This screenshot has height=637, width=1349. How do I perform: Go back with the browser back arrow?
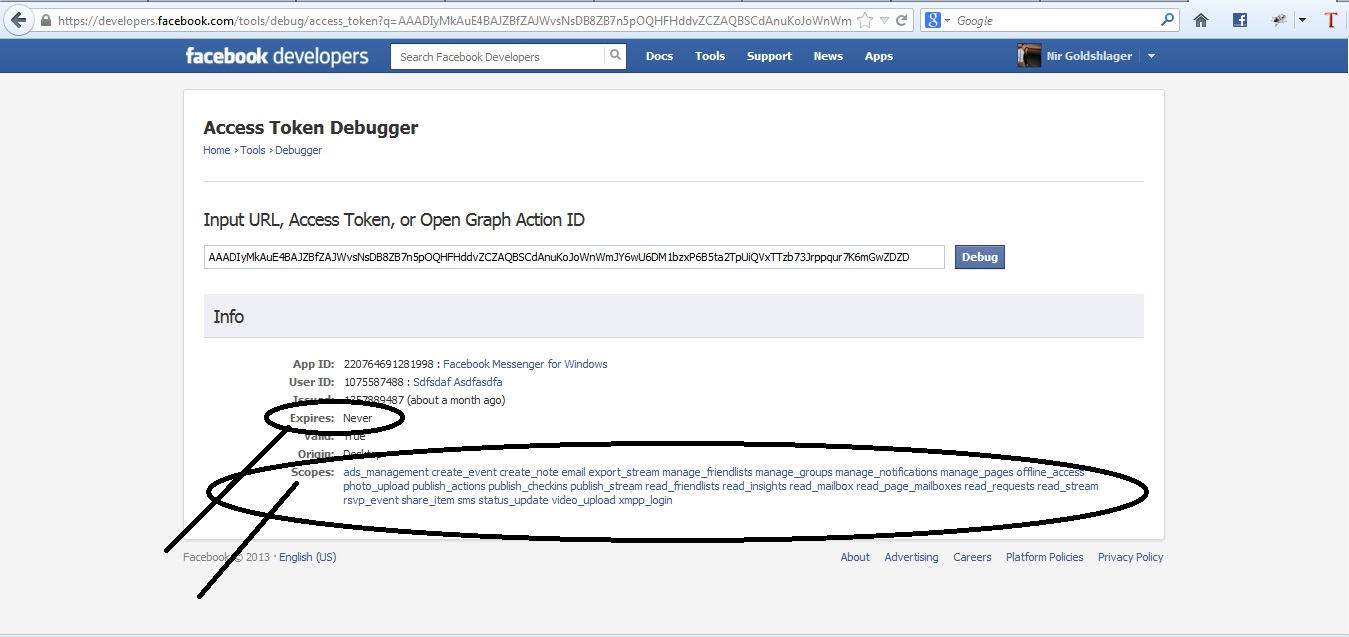point(17,20)
